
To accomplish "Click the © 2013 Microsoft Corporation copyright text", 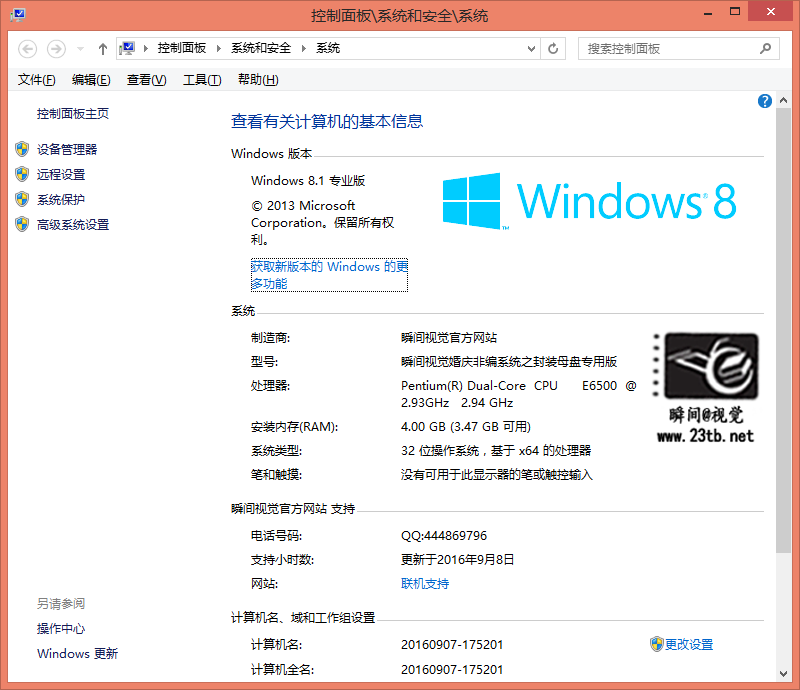I will point(322,223).
